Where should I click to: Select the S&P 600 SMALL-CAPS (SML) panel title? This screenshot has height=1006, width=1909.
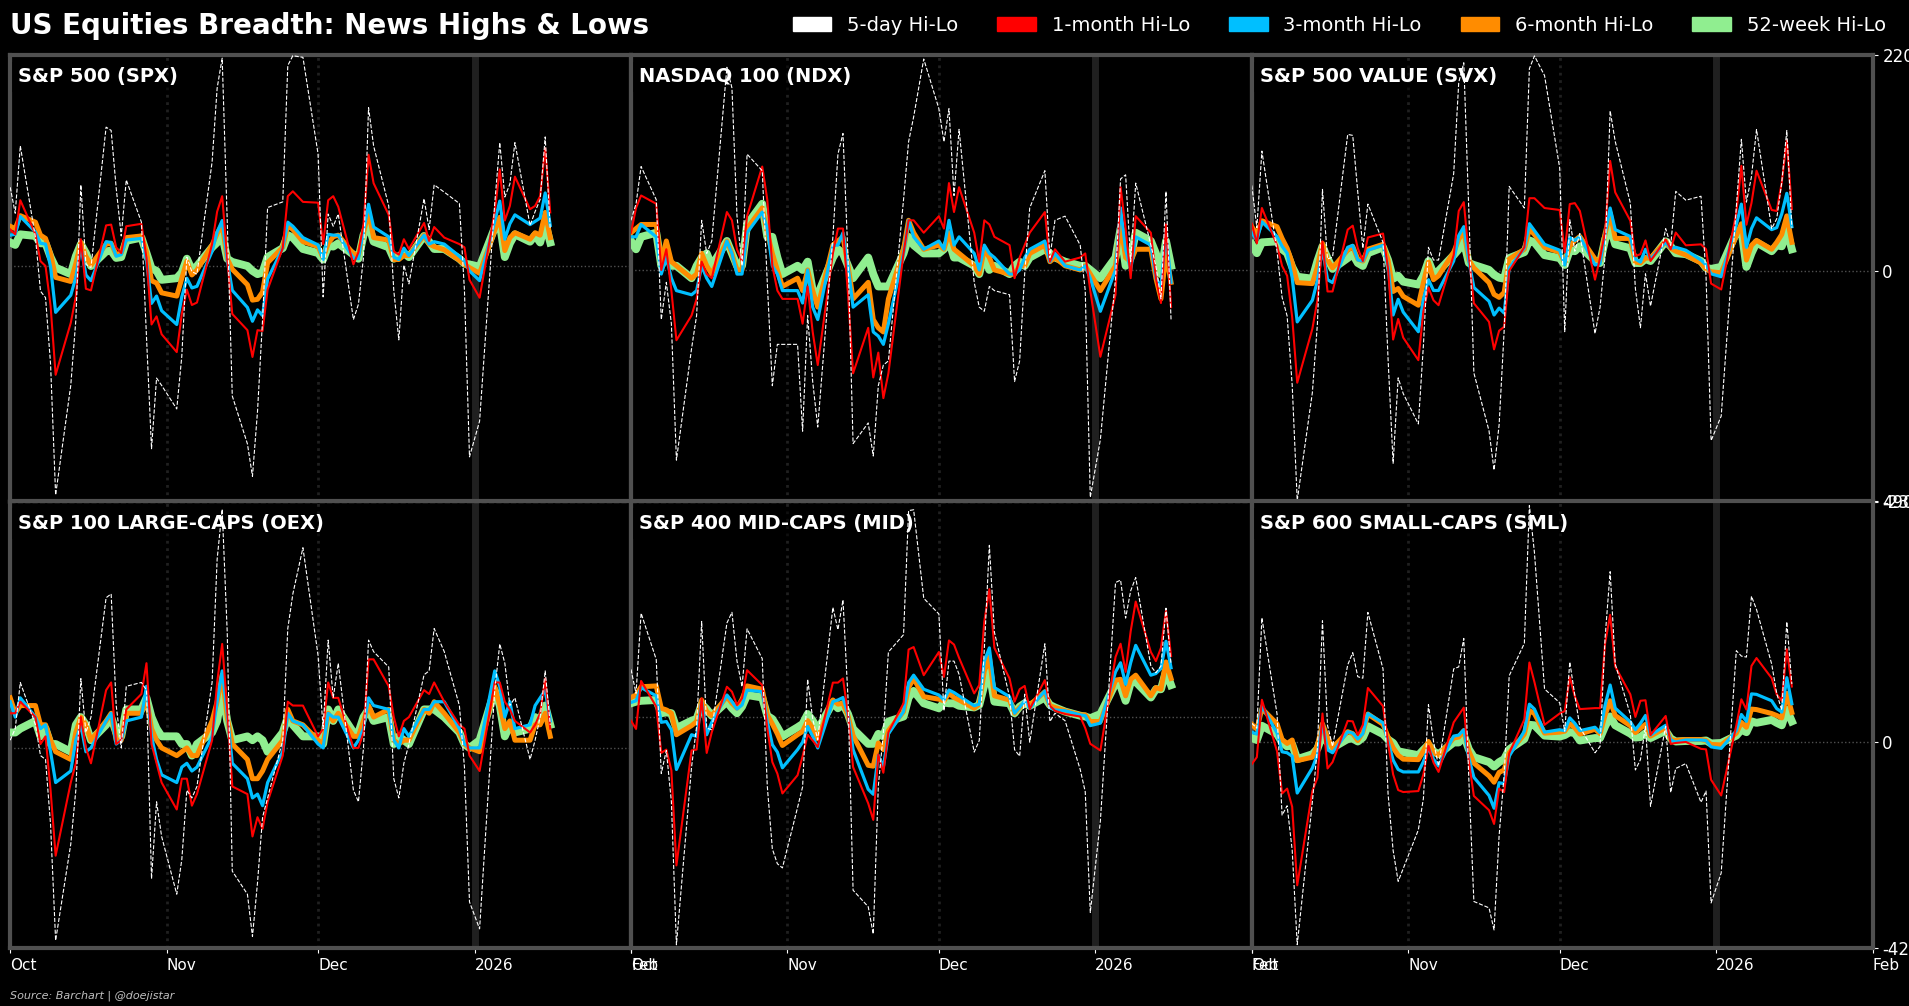pyautogui.click(x=1413, y=524)
